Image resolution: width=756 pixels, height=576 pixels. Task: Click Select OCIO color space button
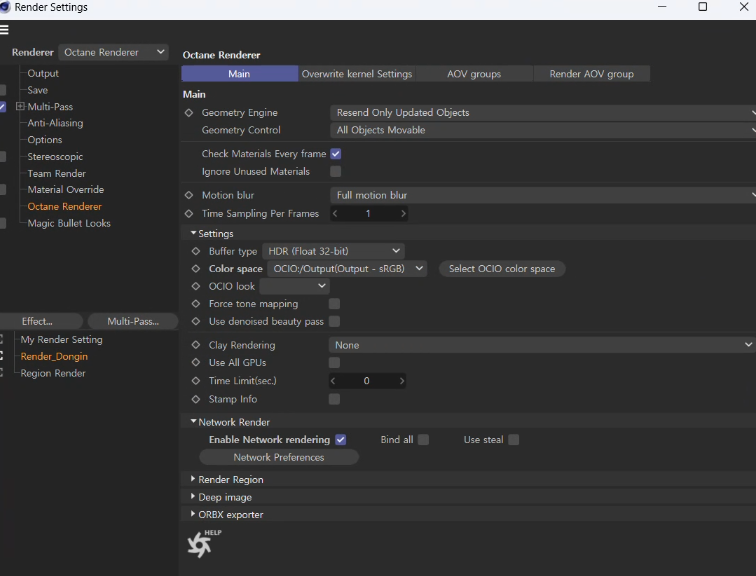[x=502, y=268]
